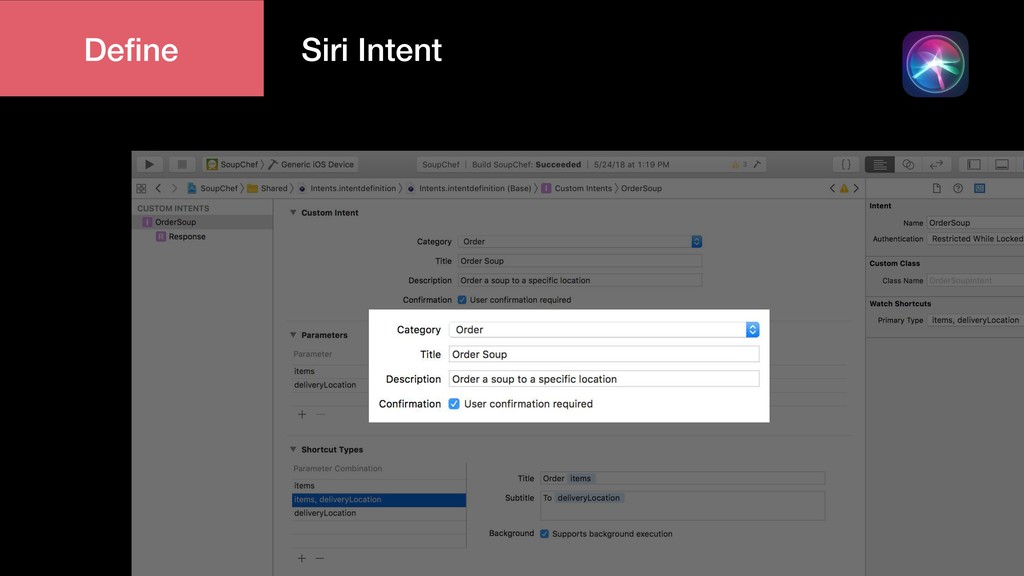Toggle the Debug area visibility button
The width and height of the screenshot is (1024, 576).
pyautogui.click(x=1002, y=165)
